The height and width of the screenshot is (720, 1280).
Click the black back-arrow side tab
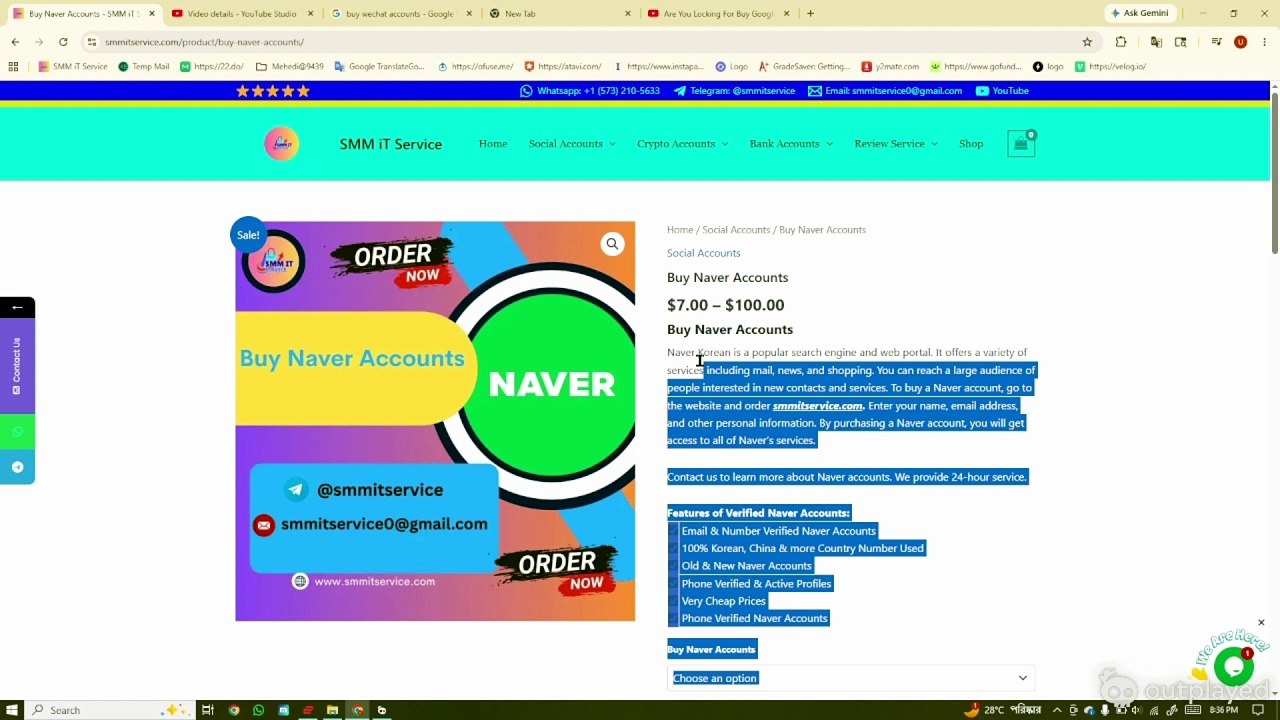(17, 308)
